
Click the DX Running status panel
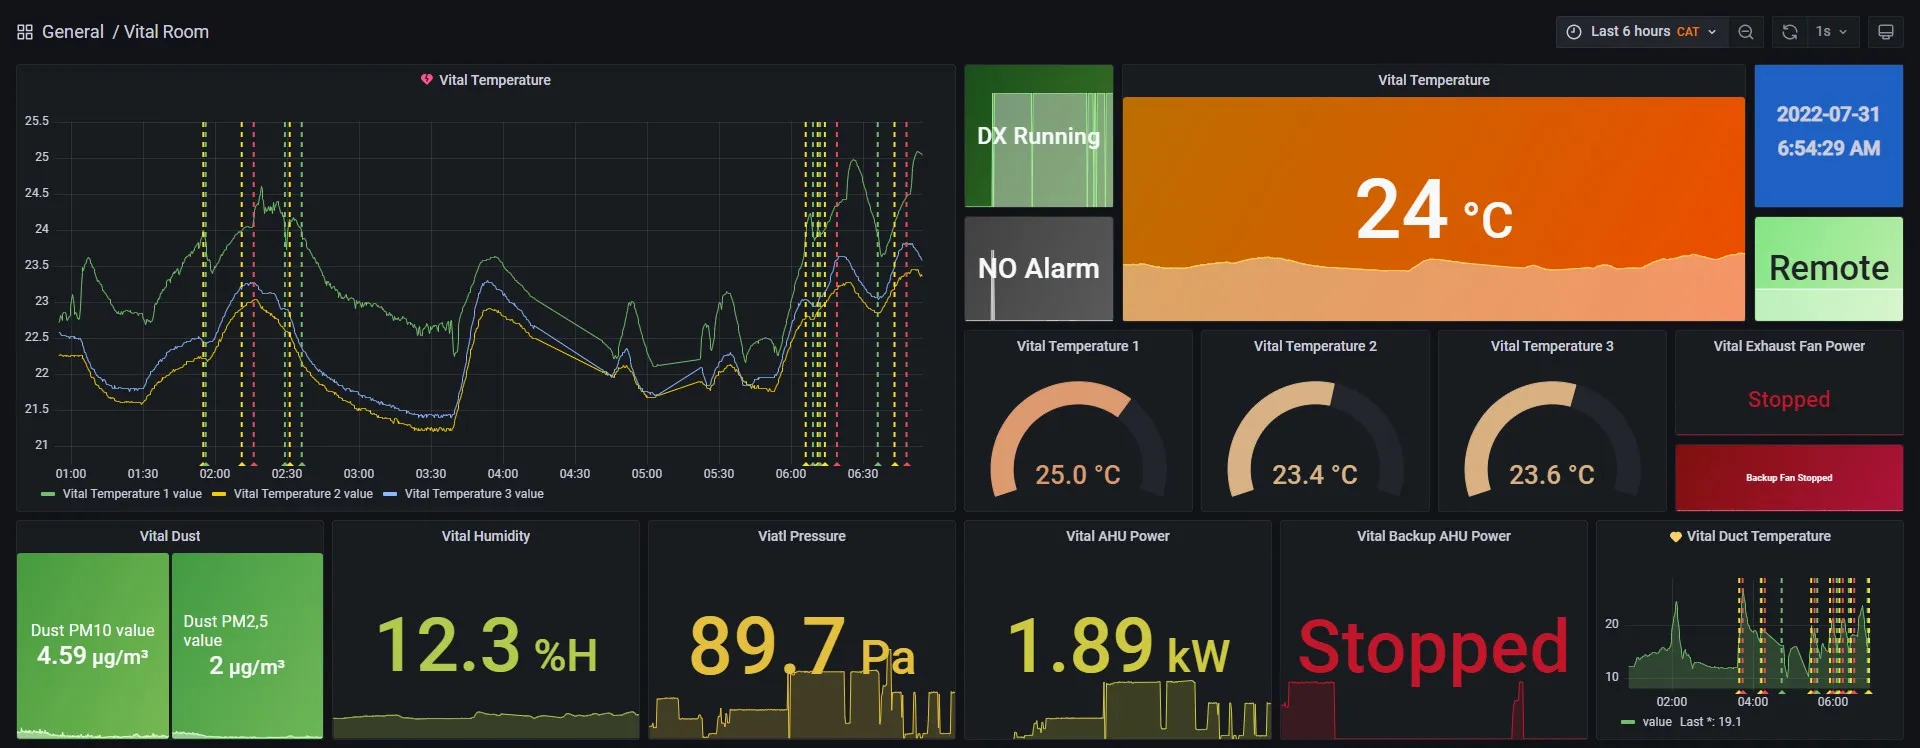point(1039,136)
